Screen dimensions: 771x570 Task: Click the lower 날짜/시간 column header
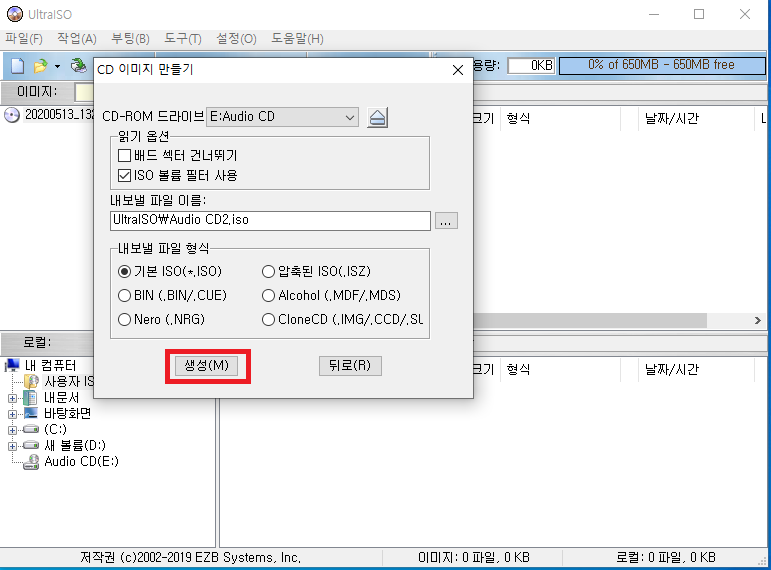[x=671, y=369]
